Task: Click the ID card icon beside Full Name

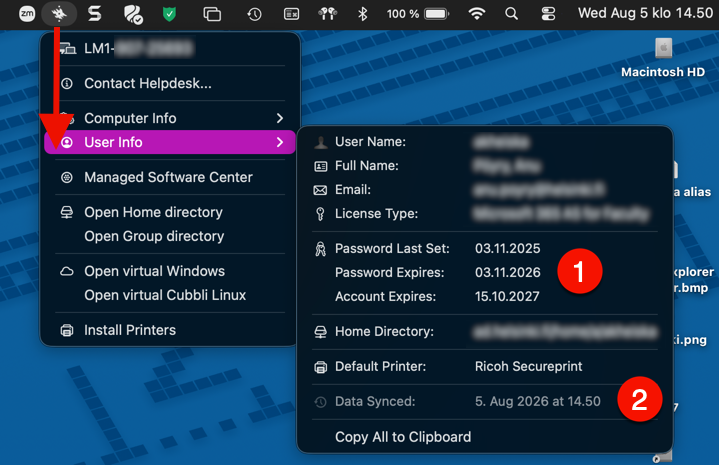Action: click(321, 166)
